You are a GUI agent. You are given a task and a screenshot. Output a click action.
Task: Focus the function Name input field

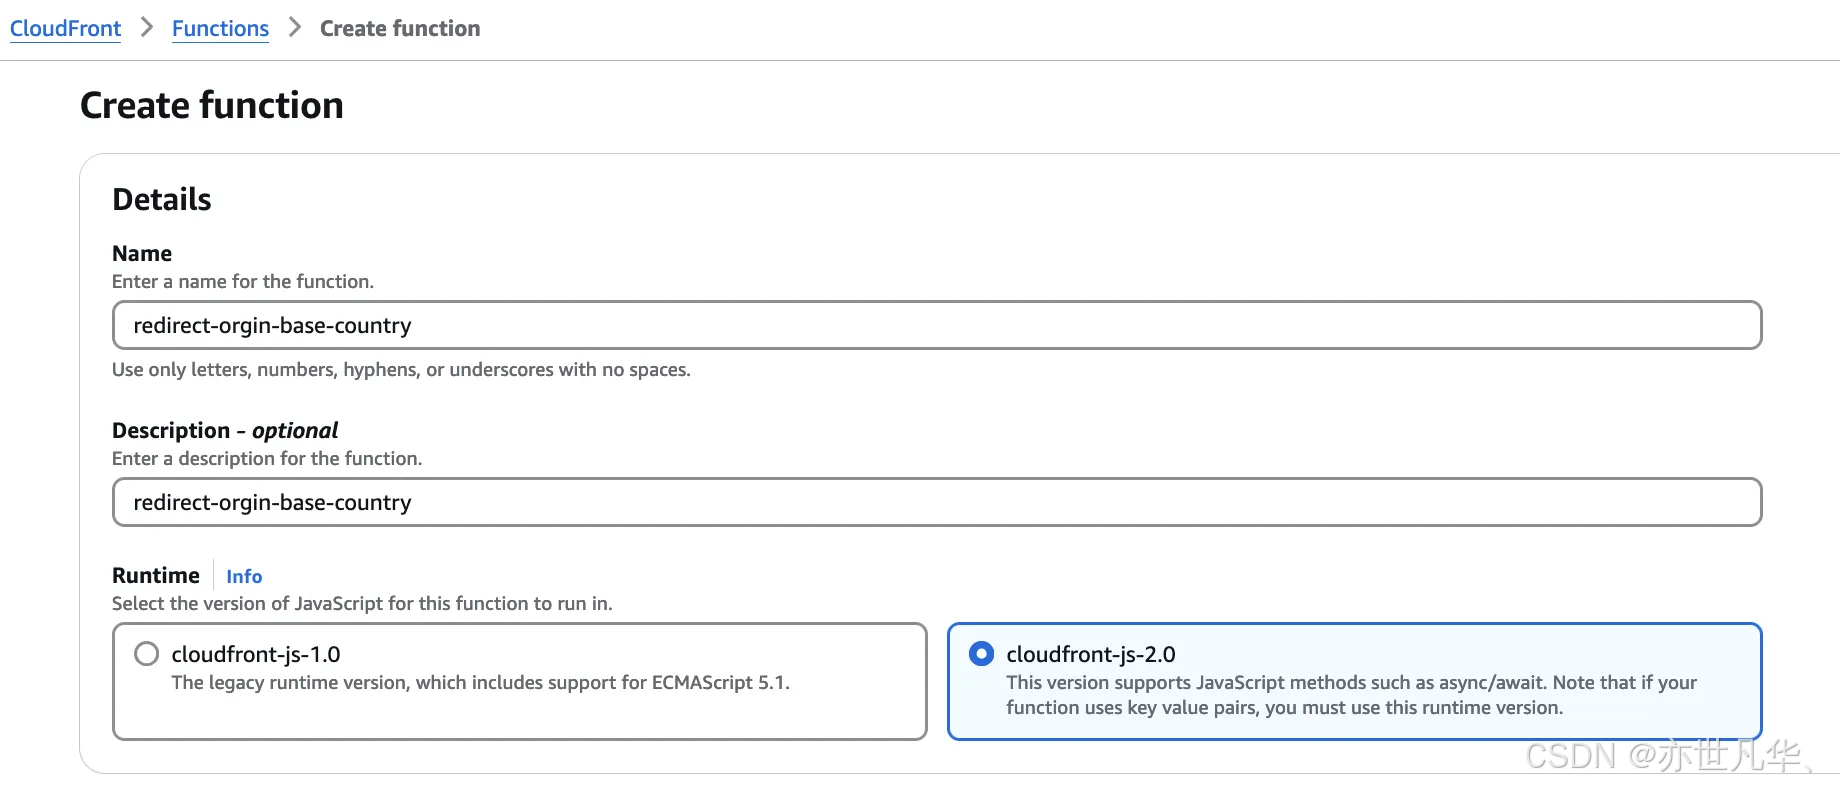937,325
